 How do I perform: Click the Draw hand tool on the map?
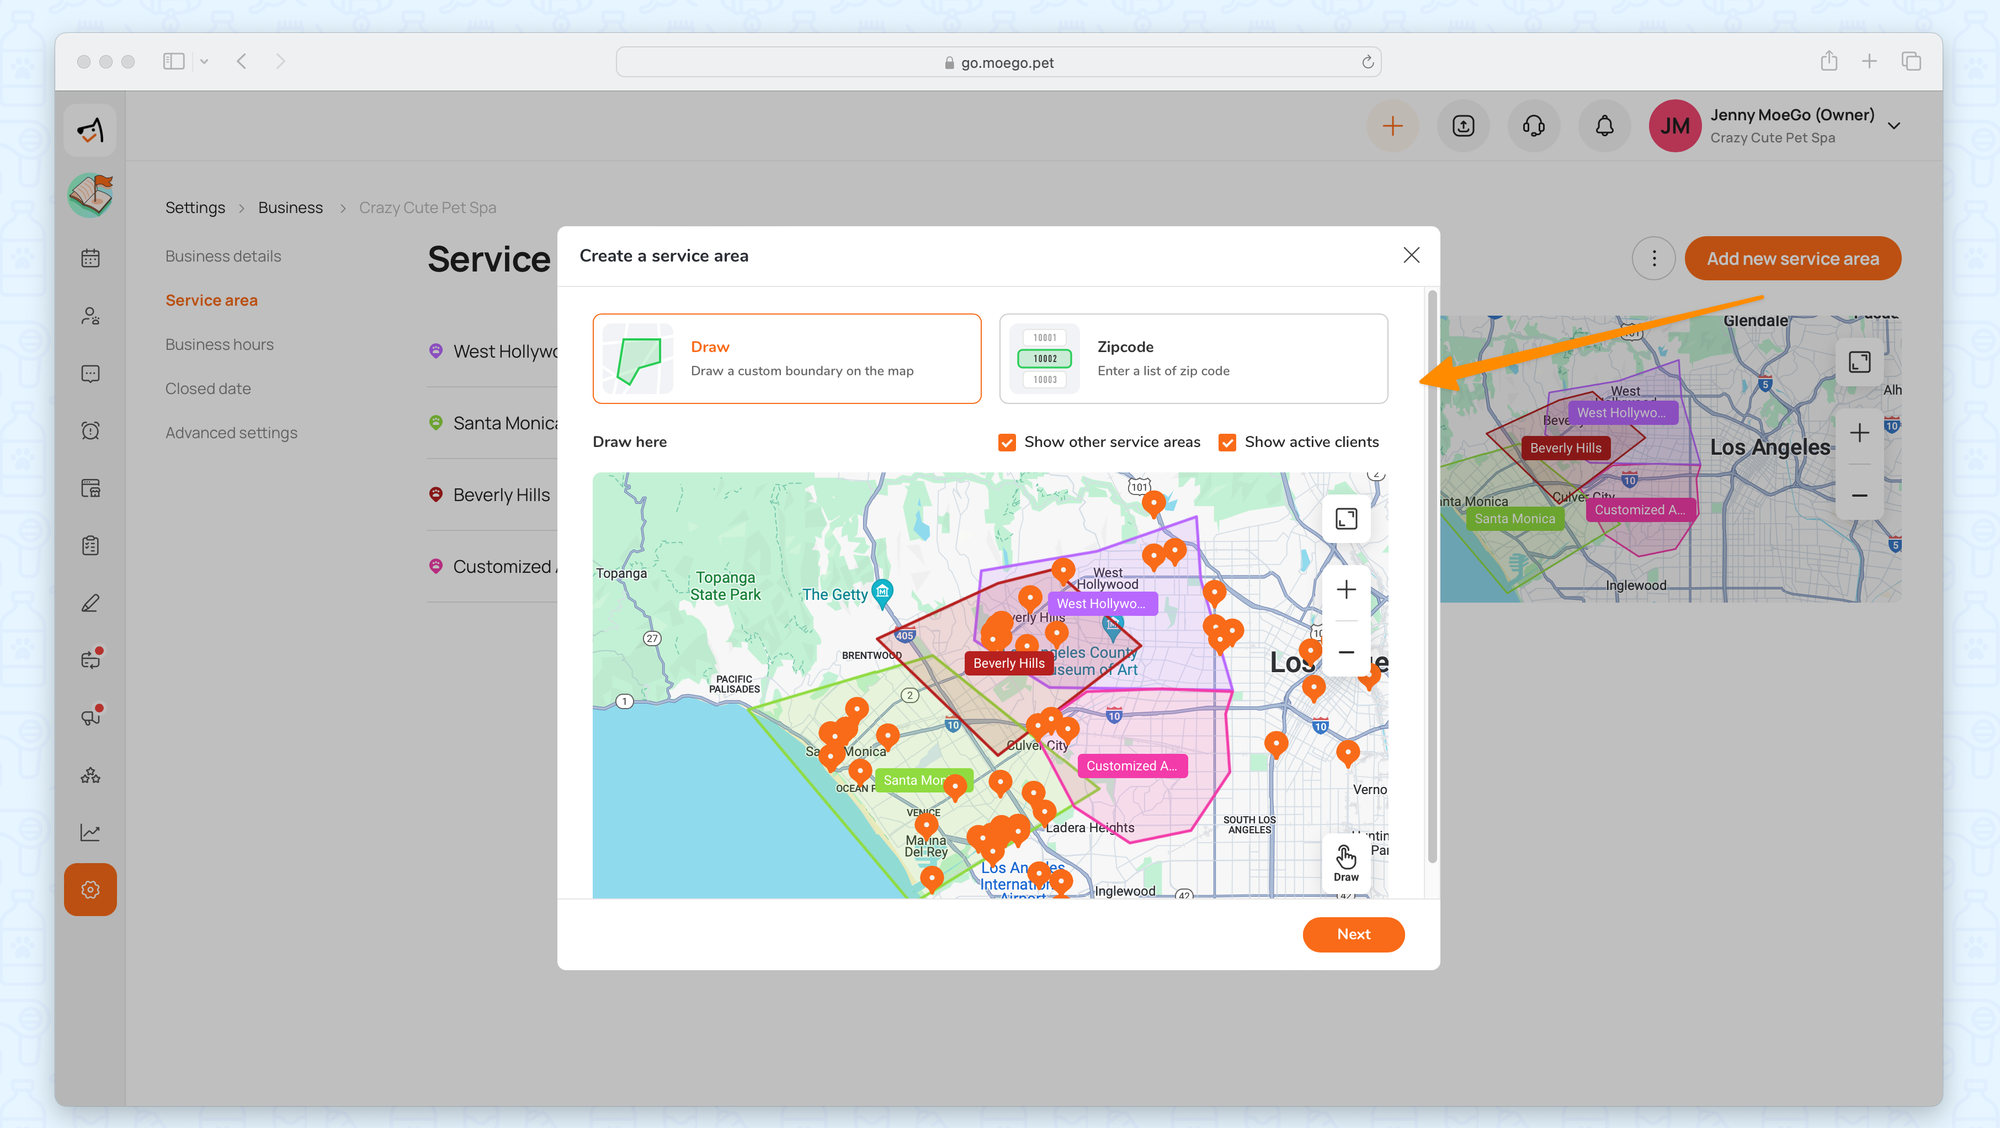1346,861
